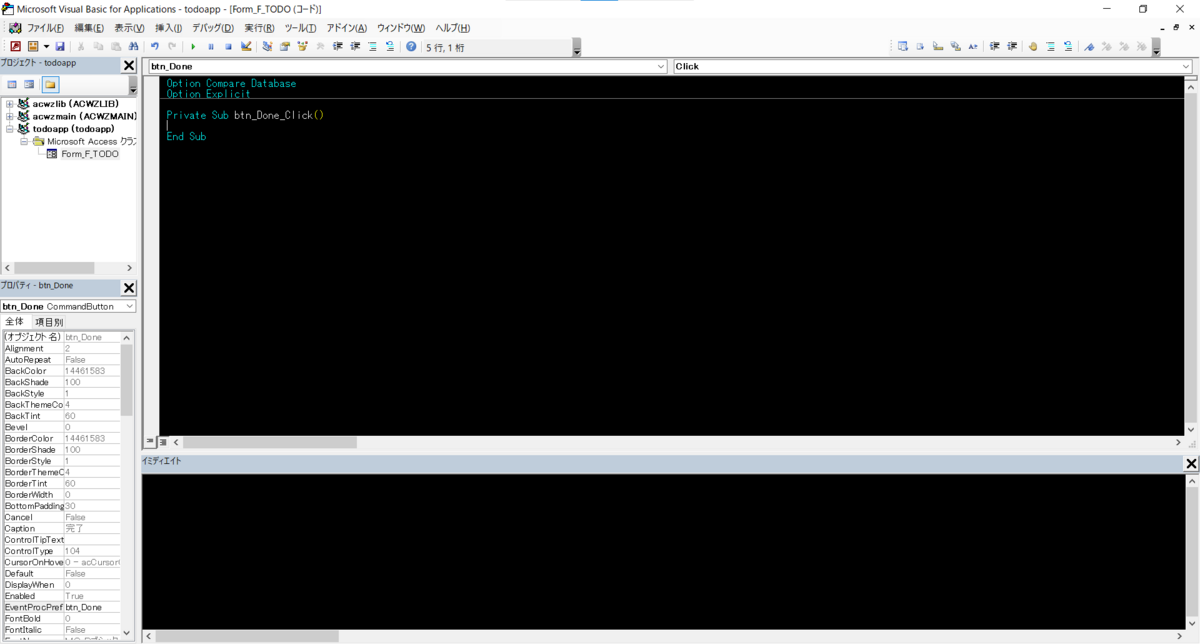This screenshot has width=1200, height=644.
Task: Close the プロパティ - btn_Done pane
Action: [x=129, y=288]
